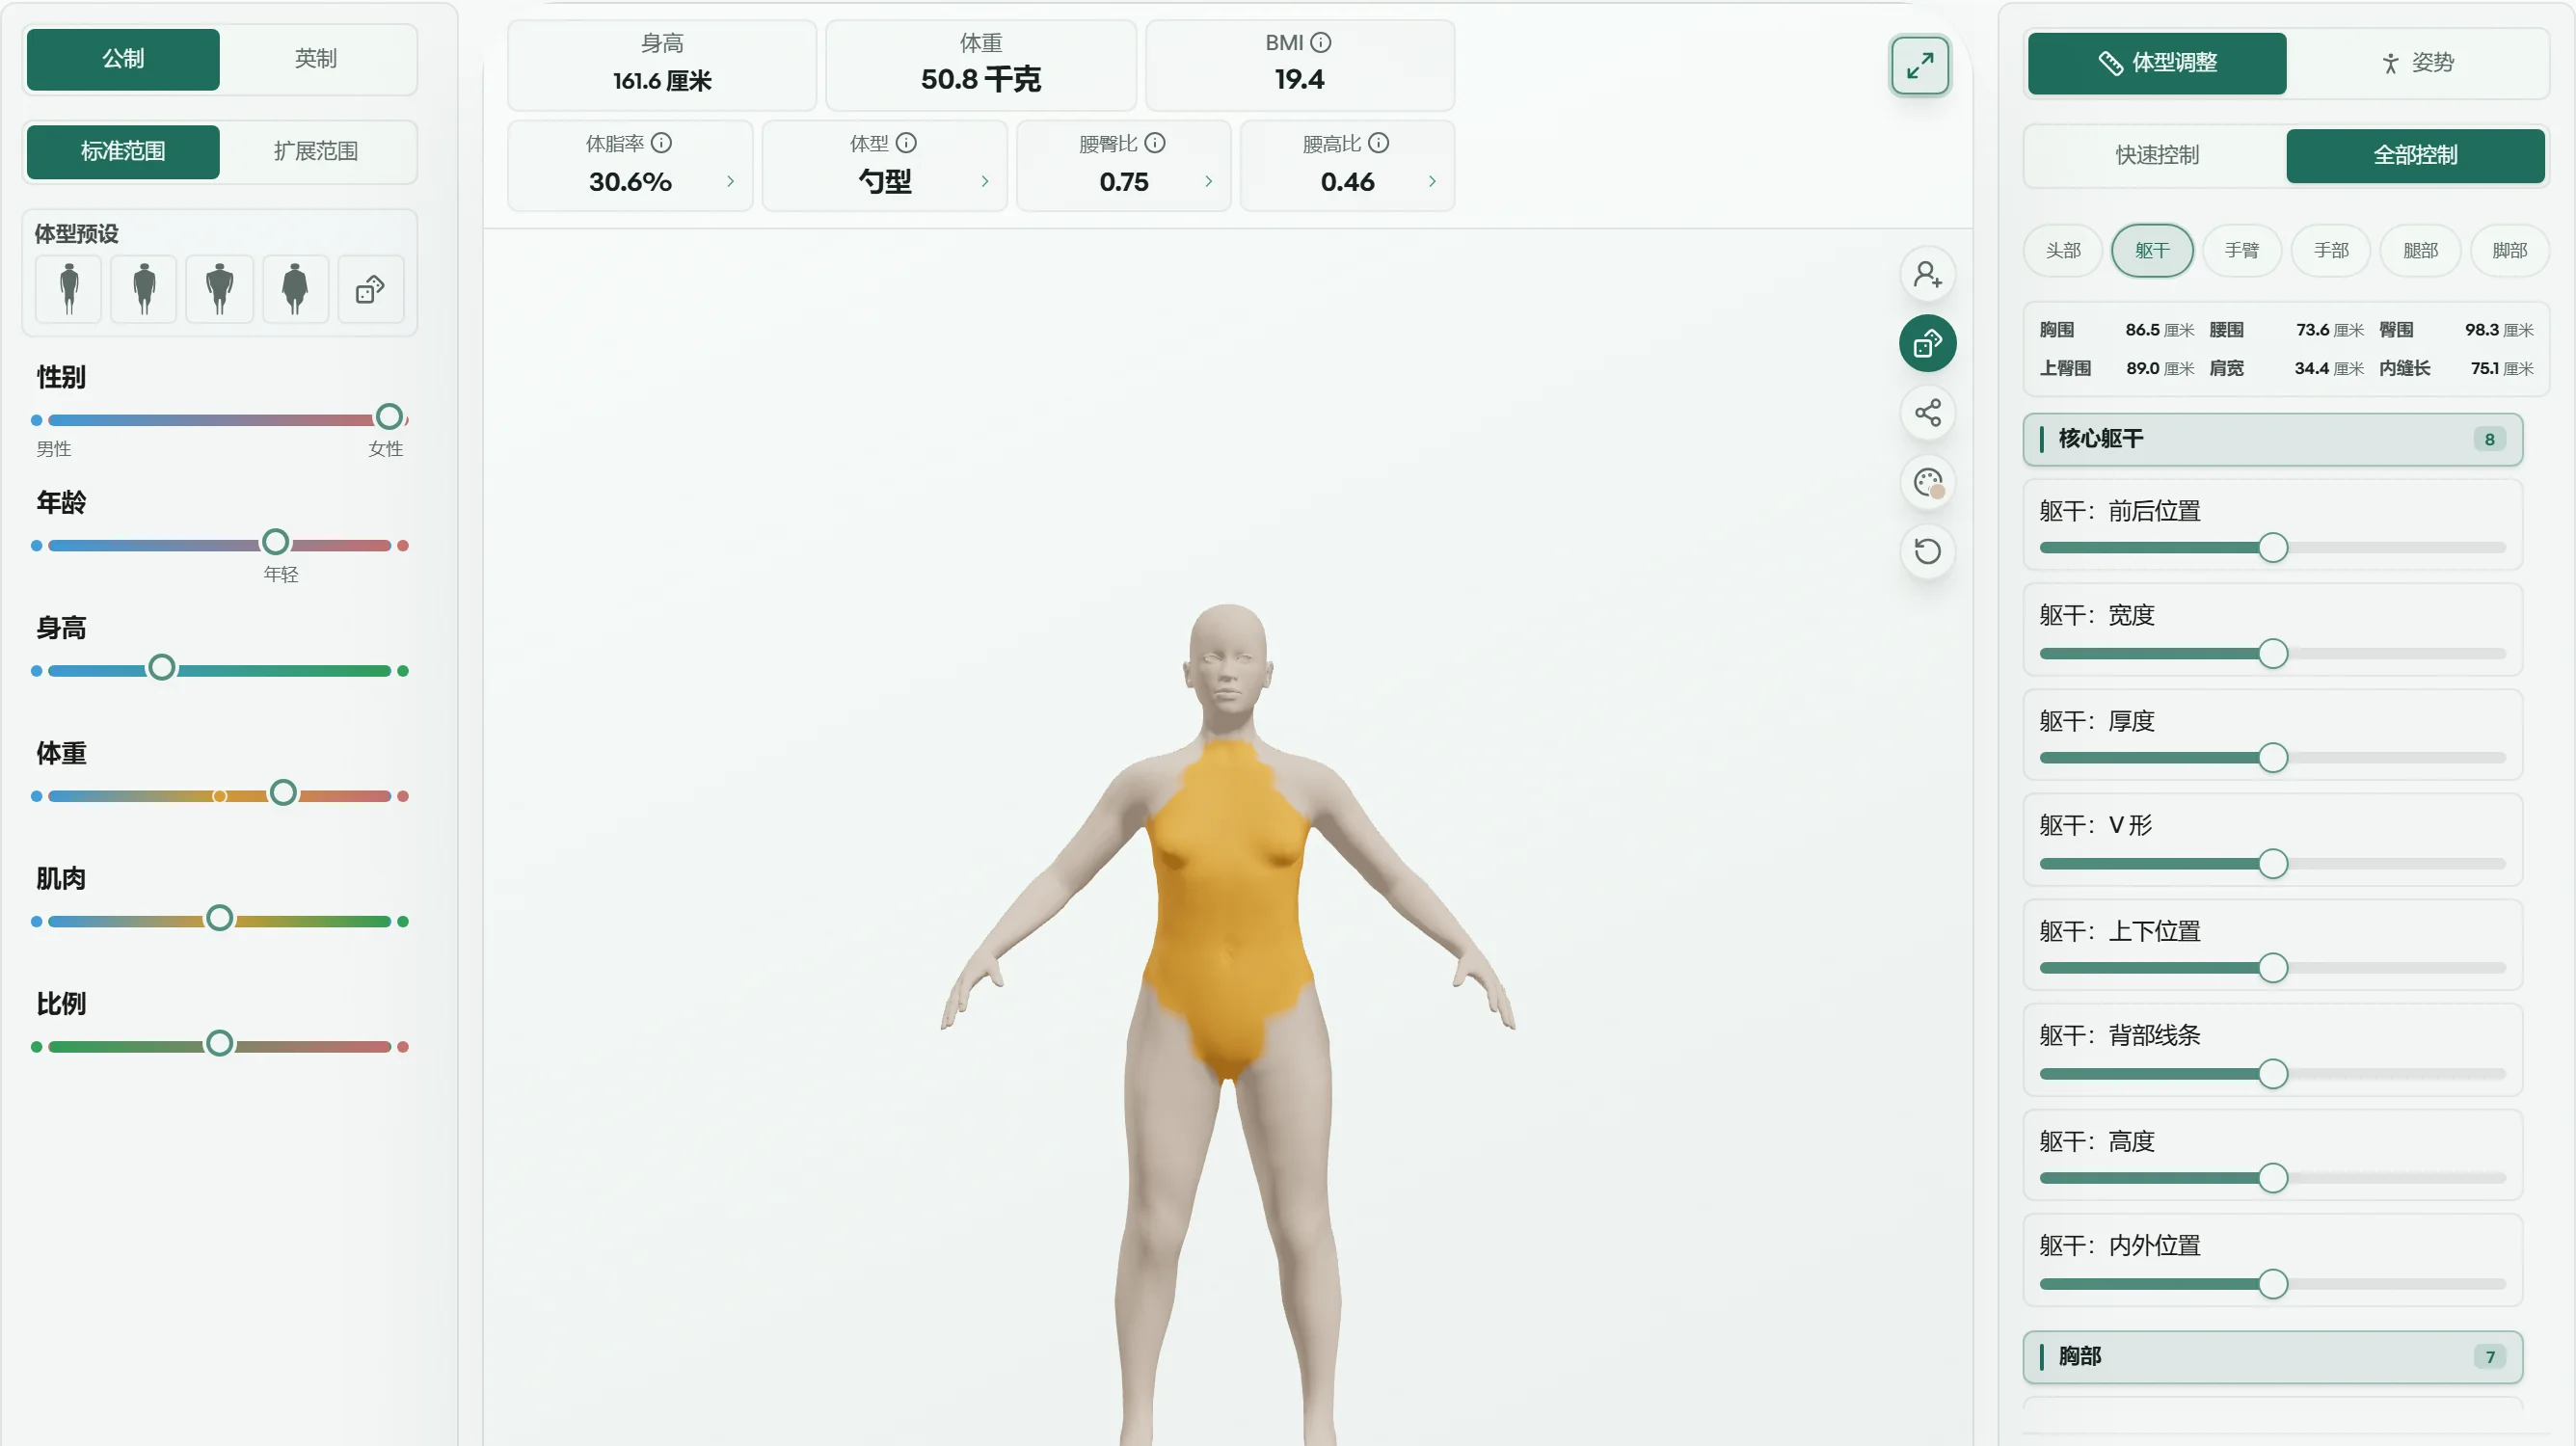Collapse the 核心躯干 section header
2576x1446 pixels.
coord(2272,439)
